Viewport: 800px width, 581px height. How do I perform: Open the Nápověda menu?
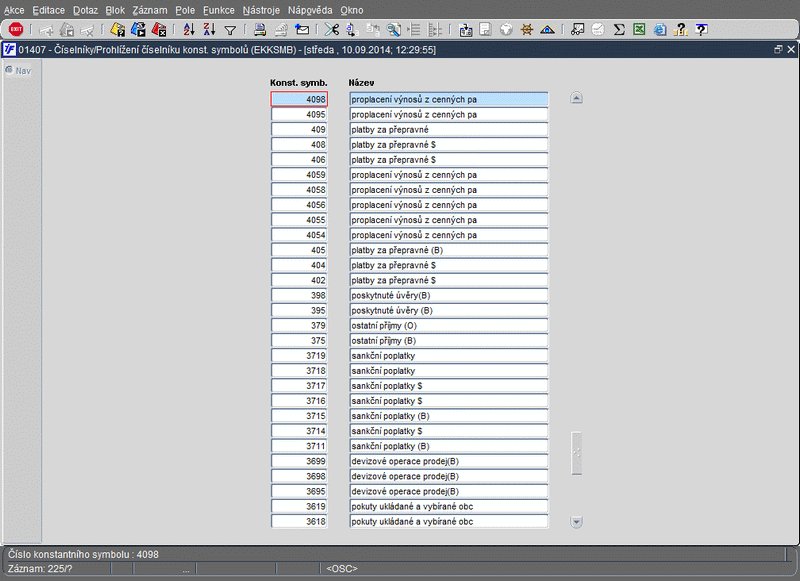[x=310, y=10]
